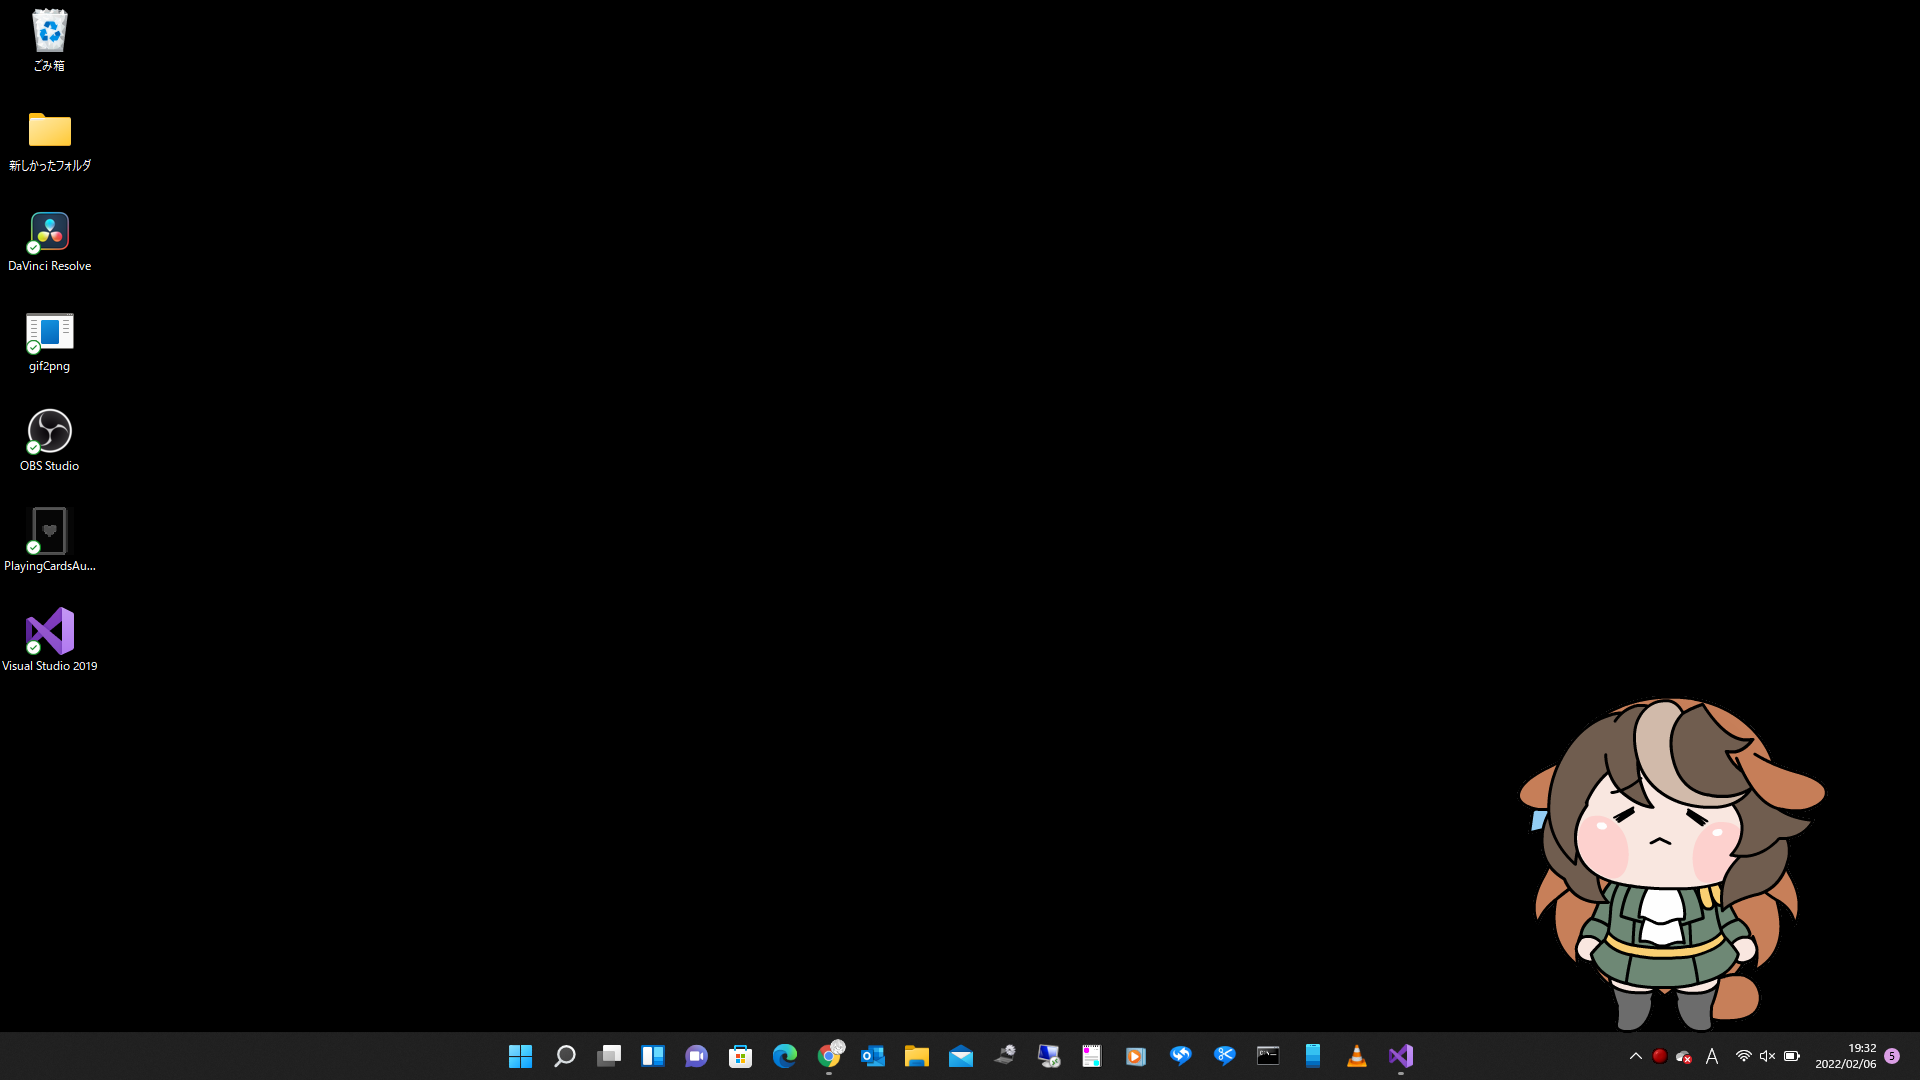Open the blue phone taskbar icon
This screenshot has width=1920, height=1080.
point(1312,1056)
